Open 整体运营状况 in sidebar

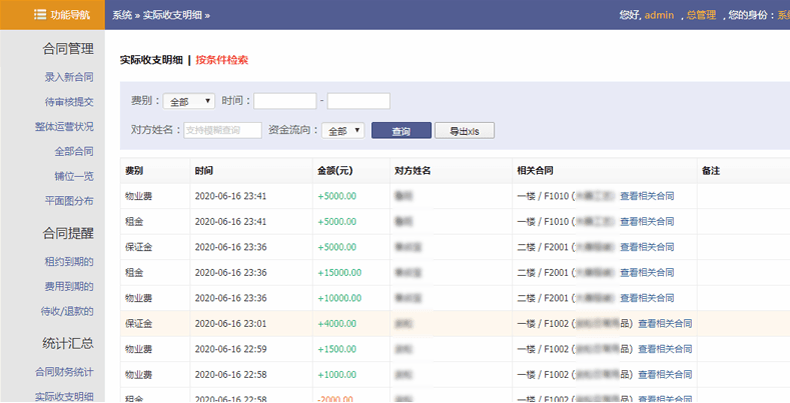click(64, 126)
